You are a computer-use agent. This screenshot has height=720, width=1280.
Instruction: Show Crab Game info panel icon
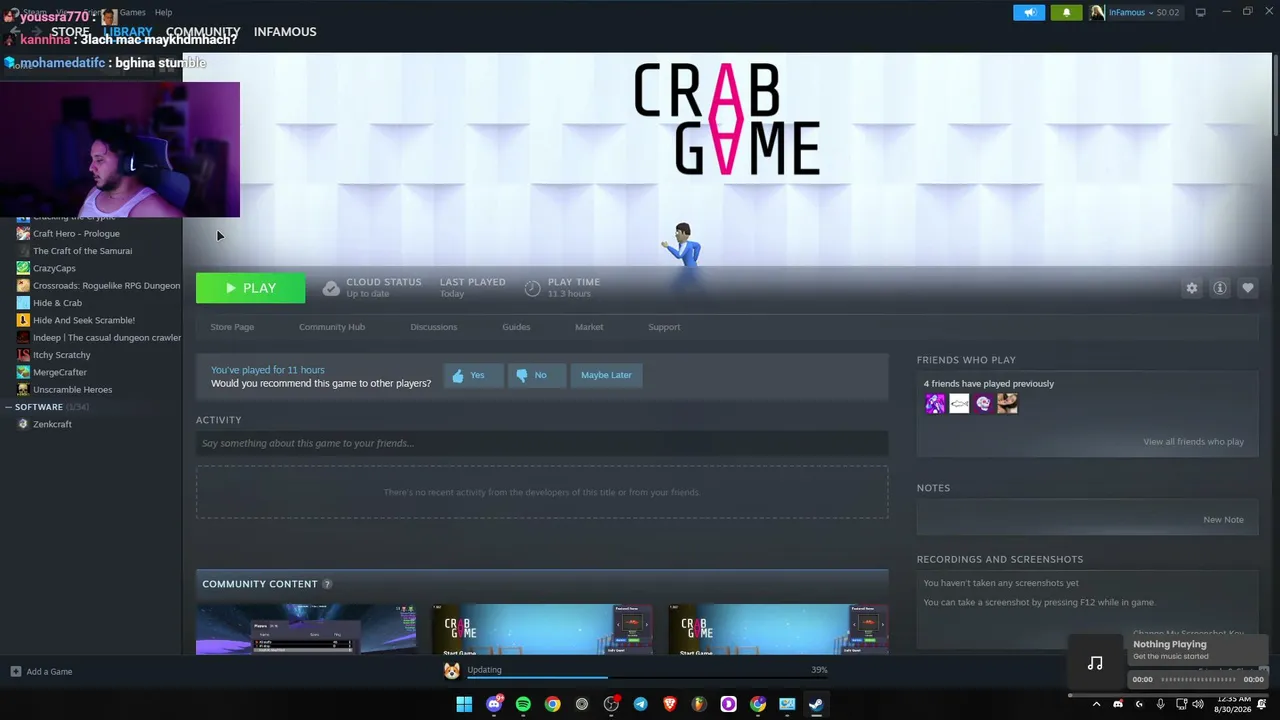tap(1220, 288)
